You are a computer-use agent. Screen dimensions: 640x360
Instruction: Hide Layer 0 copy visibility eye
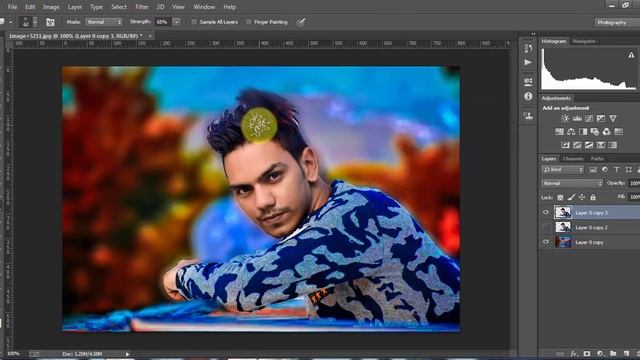[546, 242]
